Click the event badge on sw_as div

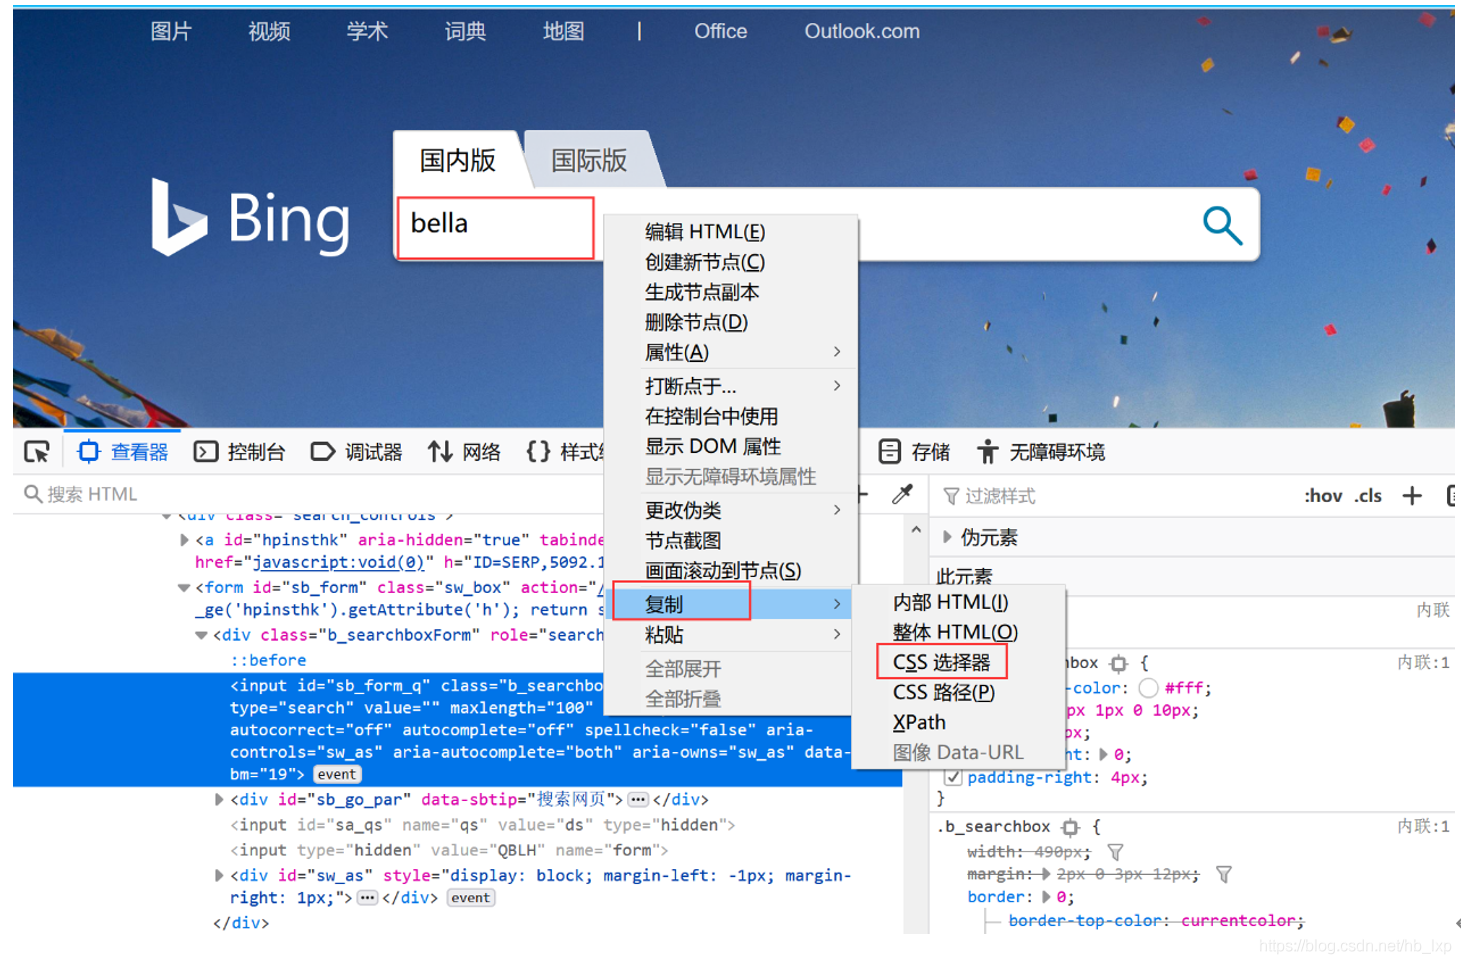click(470, 898)
